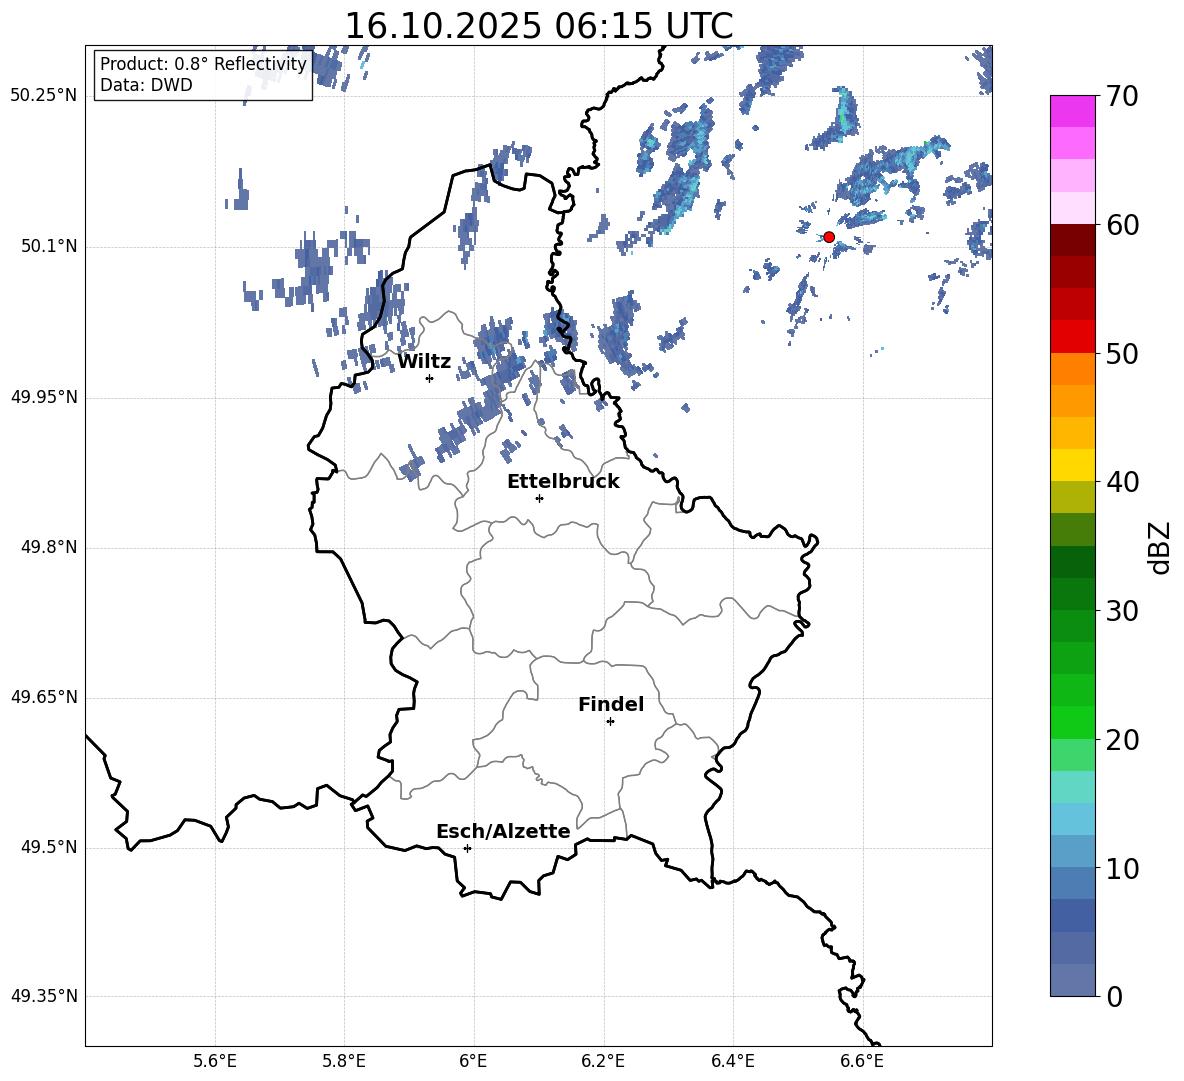Click the 6.2°E longitude tick label
Image resolution: width=1184 pixels, height=1081 pixels.
click(603, 1061)
